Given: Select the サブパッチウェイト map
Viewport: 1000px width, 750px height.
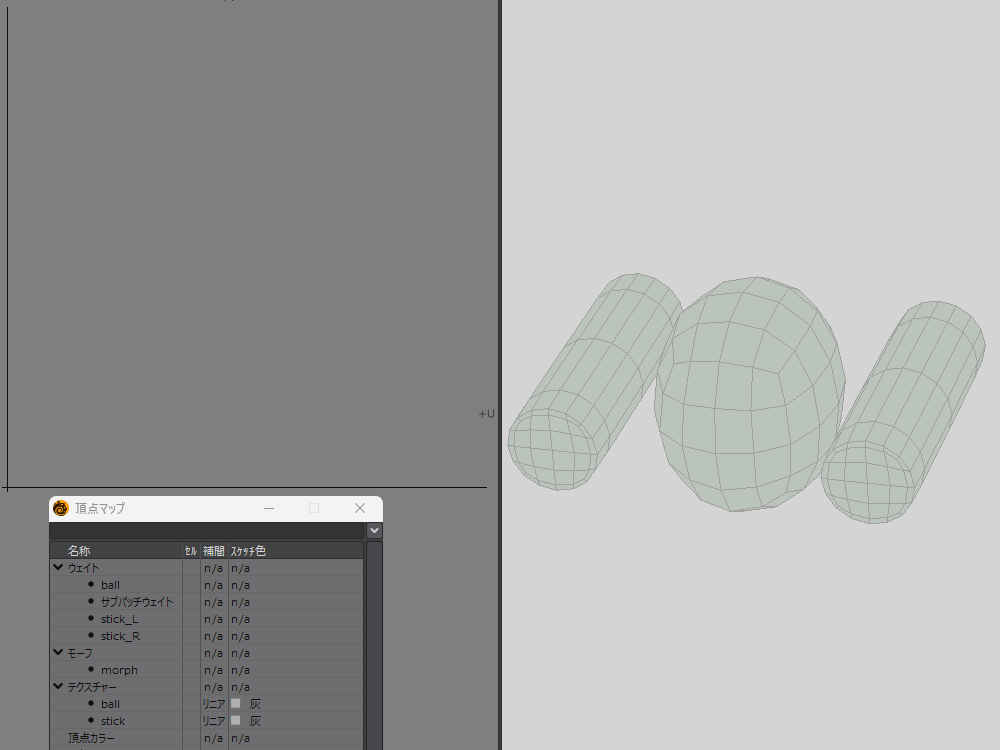Looking at the screenshot, I should (136, 602).
